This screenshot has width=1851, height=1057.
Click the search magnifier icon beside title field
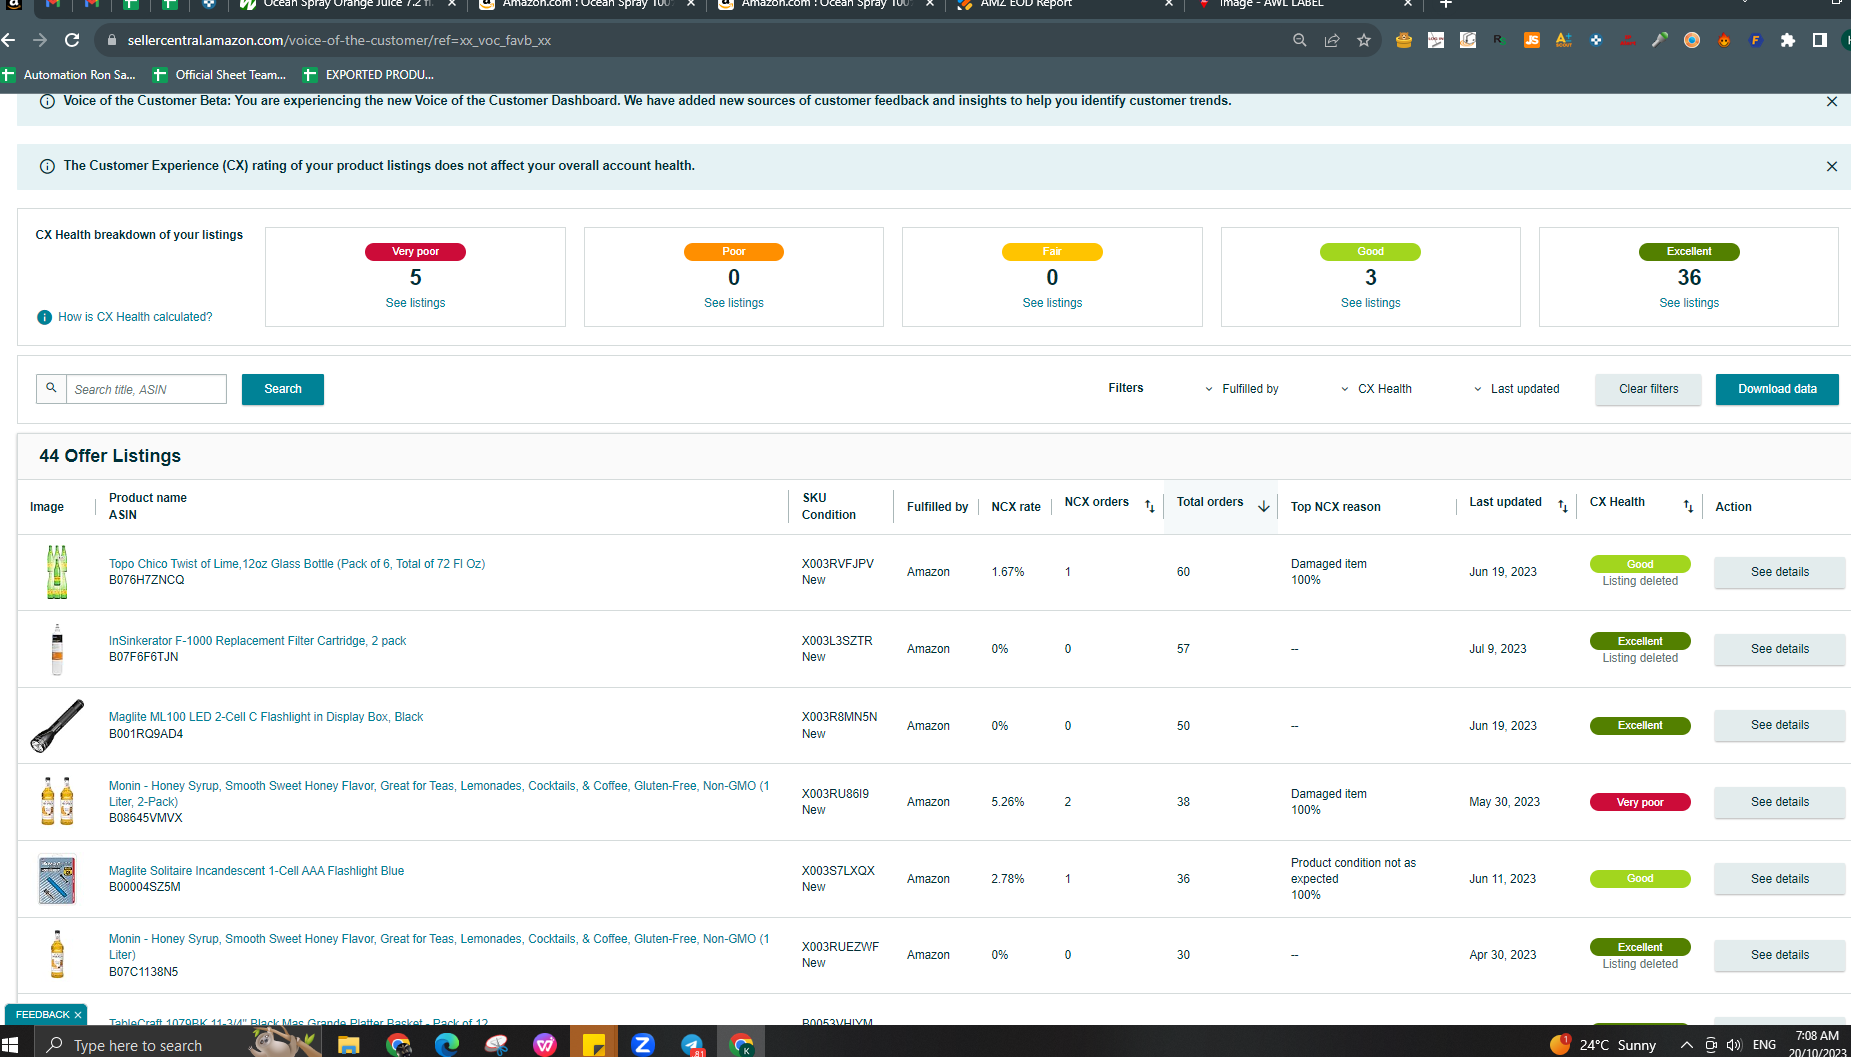point(51,388)
